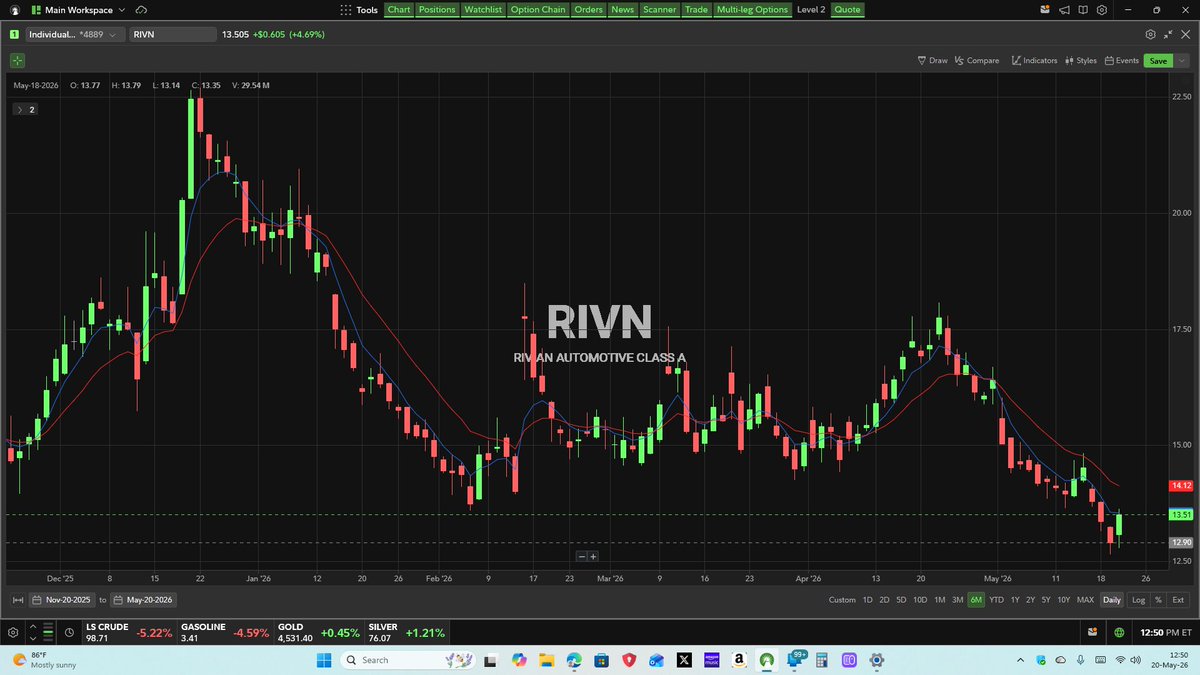Screen dimensions: 1200x675
Task: Open the Individual account selector dropdown
Action: tap(75, 34)
